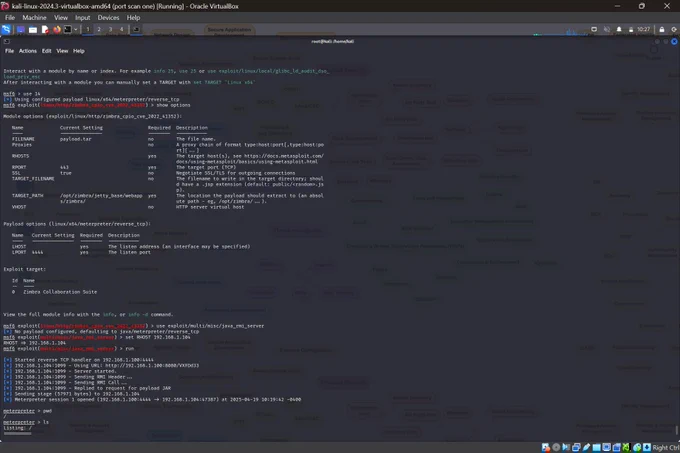
Task: Launch the text editor panel icon
Action: point(45,29)
